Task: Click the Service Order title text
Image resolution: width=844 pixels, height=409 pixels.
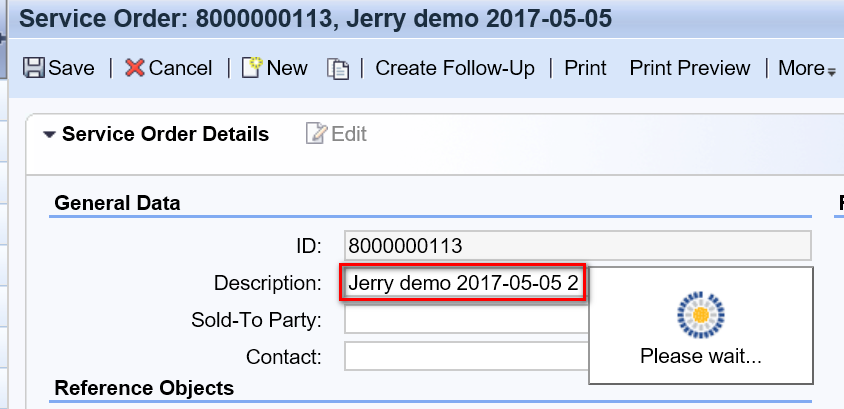Action: point(315,19)
